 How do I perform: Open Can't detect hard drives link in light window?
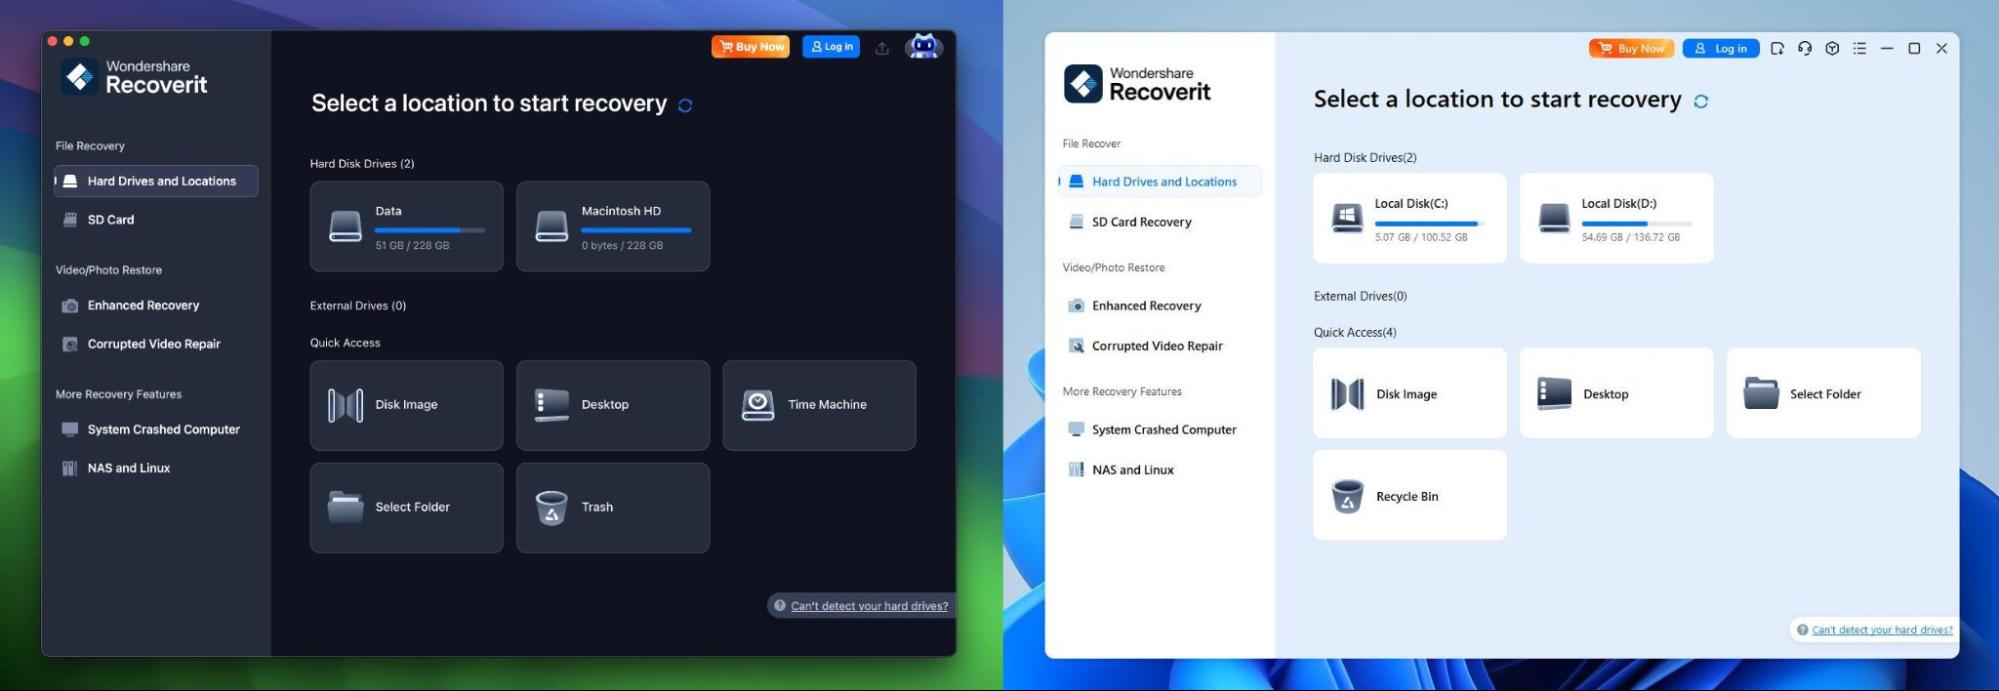(1882, 630)
